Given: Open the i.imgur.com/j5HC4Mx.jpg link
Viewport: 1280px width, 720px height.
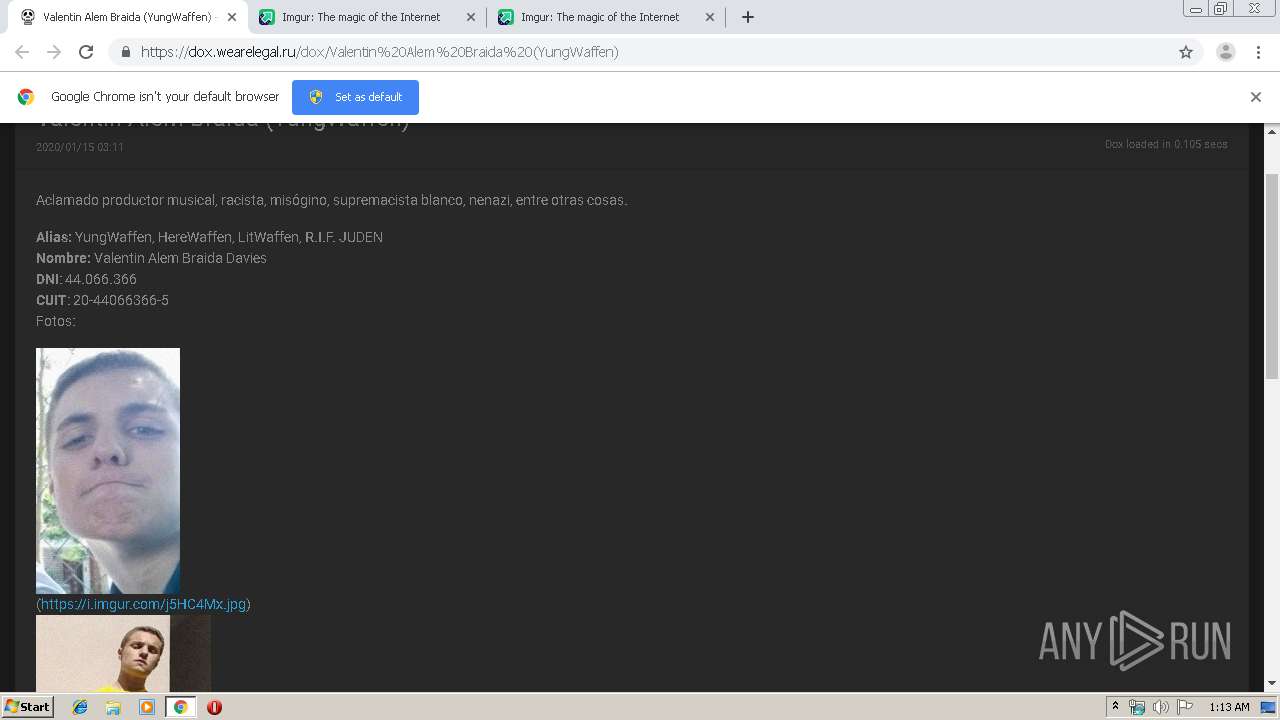Looking at the screenshot, I should click(143, 604).
